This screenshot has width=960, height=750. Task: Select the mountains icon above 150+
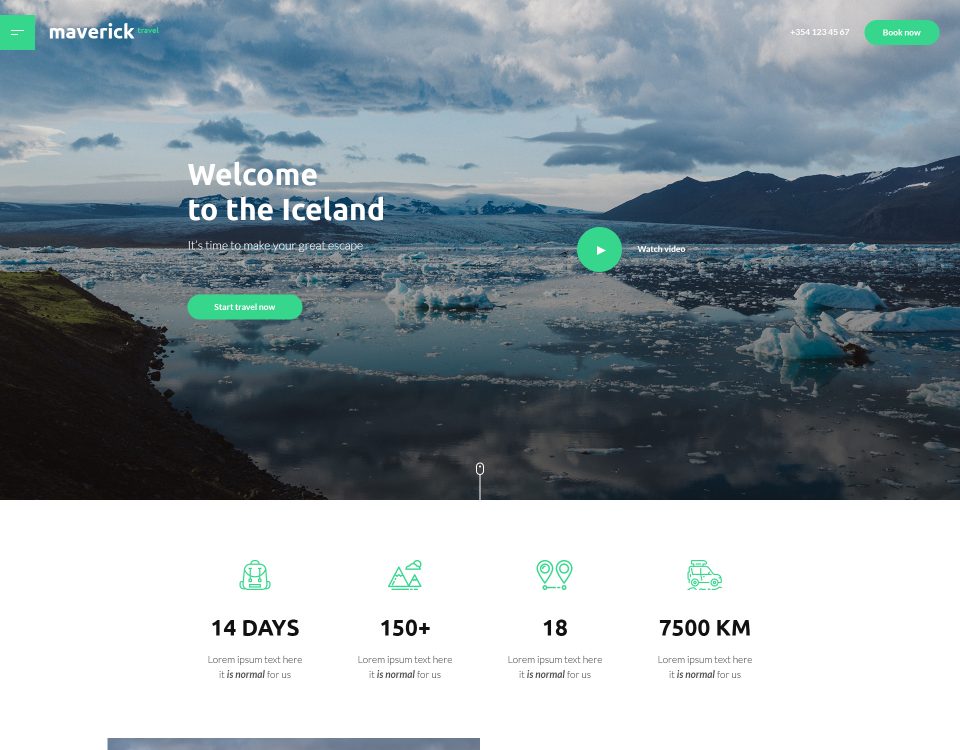pyautogui.click(x=405, y=575)
